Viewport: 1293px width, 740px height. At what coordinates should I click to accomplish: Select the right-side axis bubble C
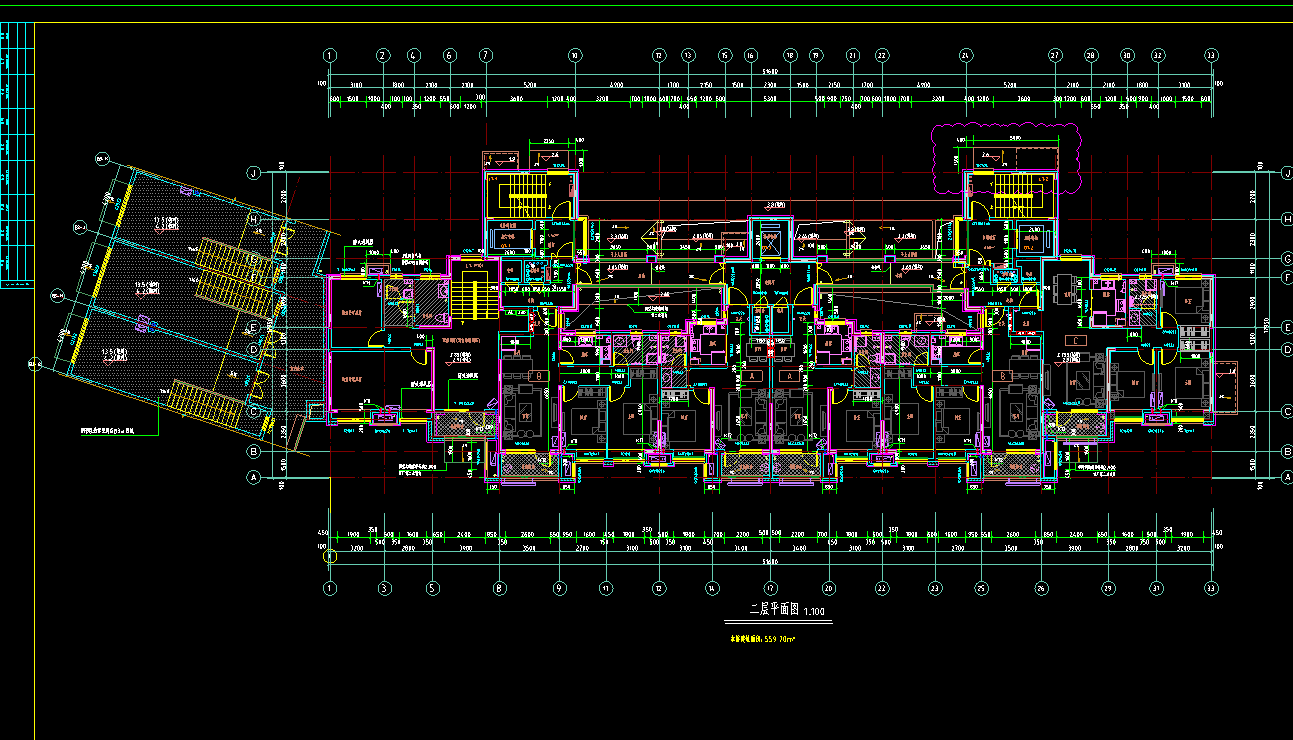[x=1286, y=411]
